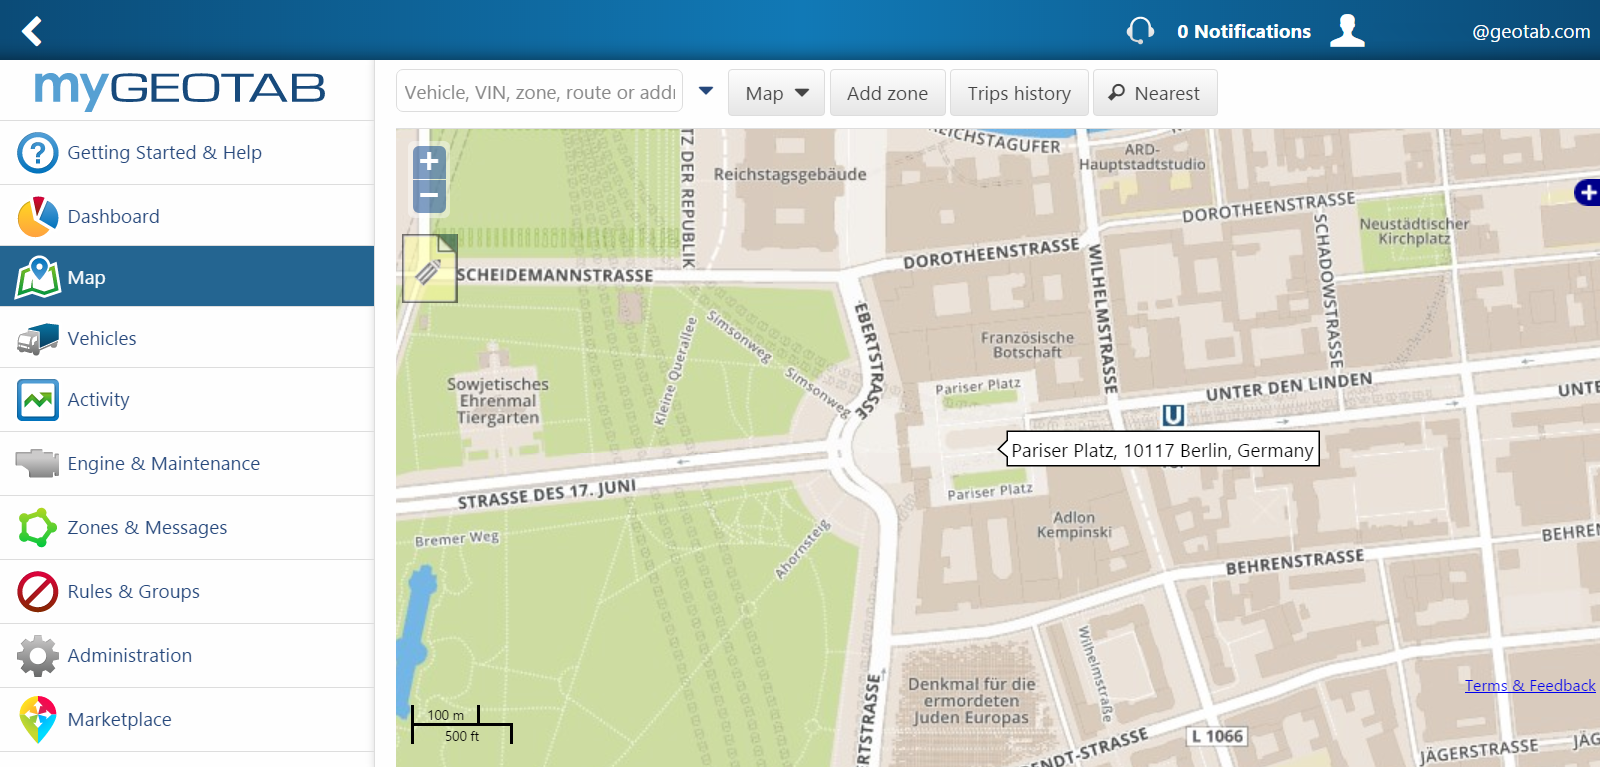Click the @geotab.com account name
This screenshot has height=767, width=1600.
pyautogui.click(x=1531, y=32)
